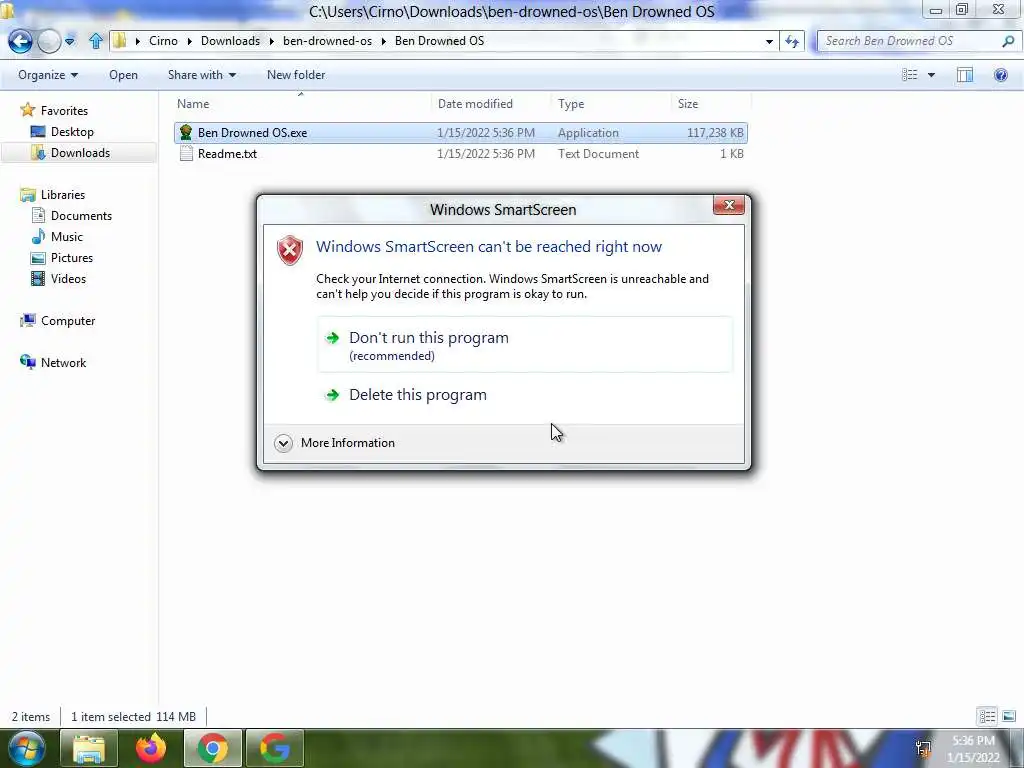1024x768 pixels.
Task: Select Downloads in the address breadcrumb
Action: point(231,40)
